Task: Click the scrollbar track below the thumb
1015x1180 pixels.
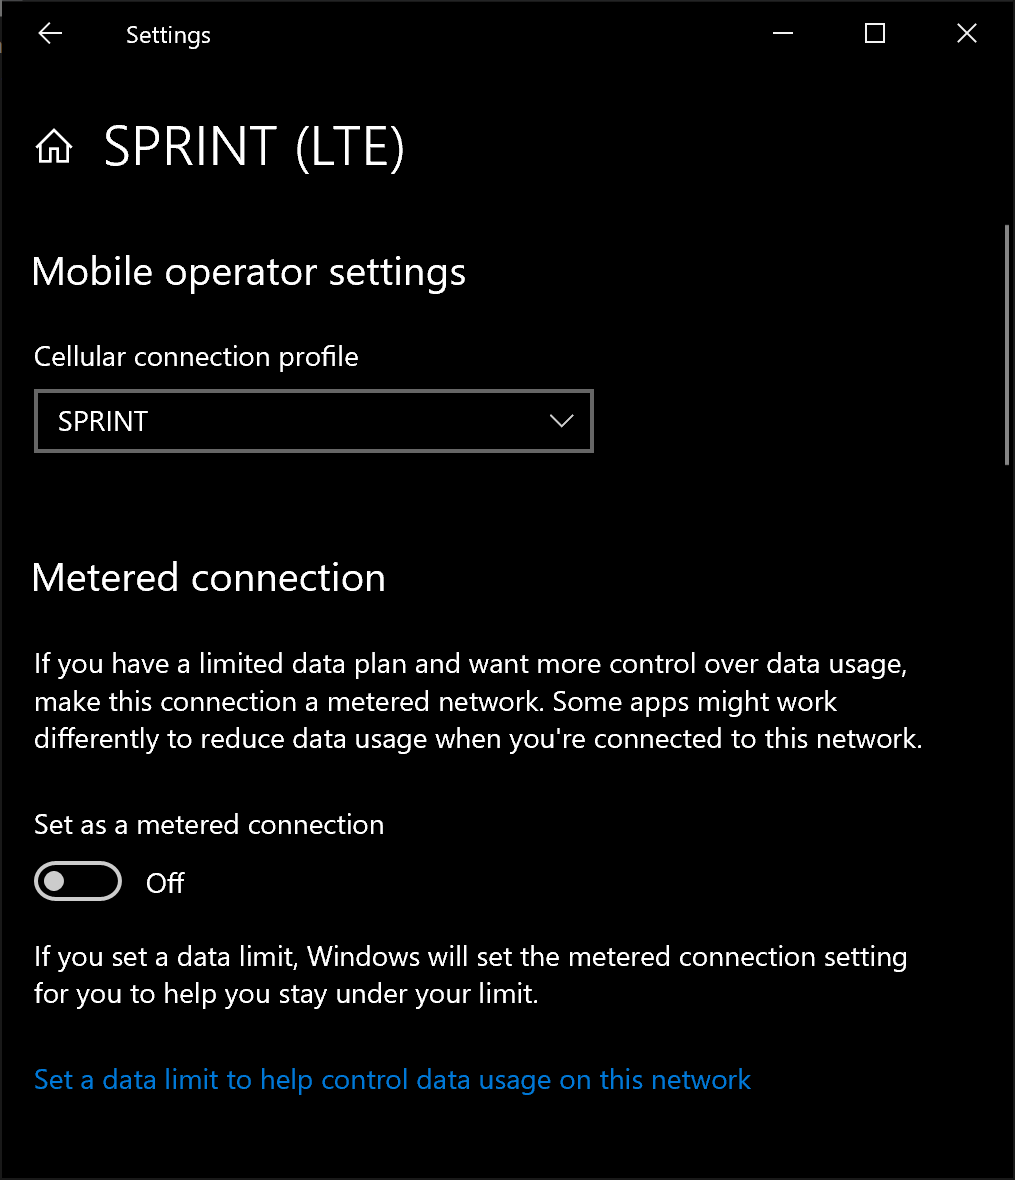Action: tap(1006, 800)
